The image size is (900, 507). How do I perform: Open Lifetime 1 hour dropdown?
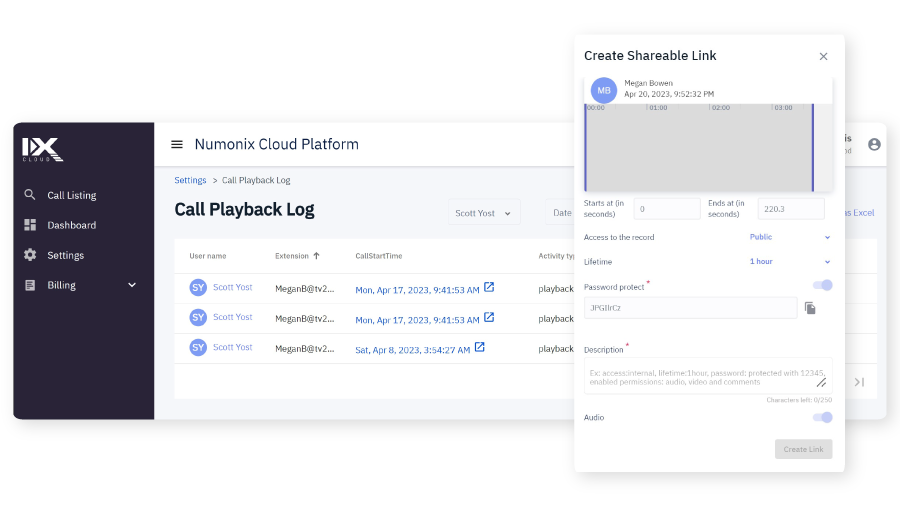point(790,261)
